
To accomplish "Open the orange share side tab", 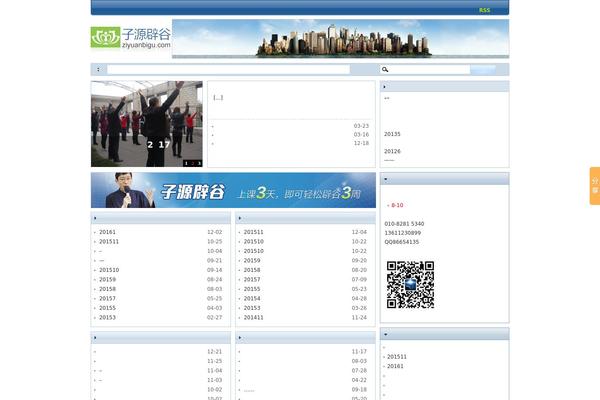I will [594, 186].
